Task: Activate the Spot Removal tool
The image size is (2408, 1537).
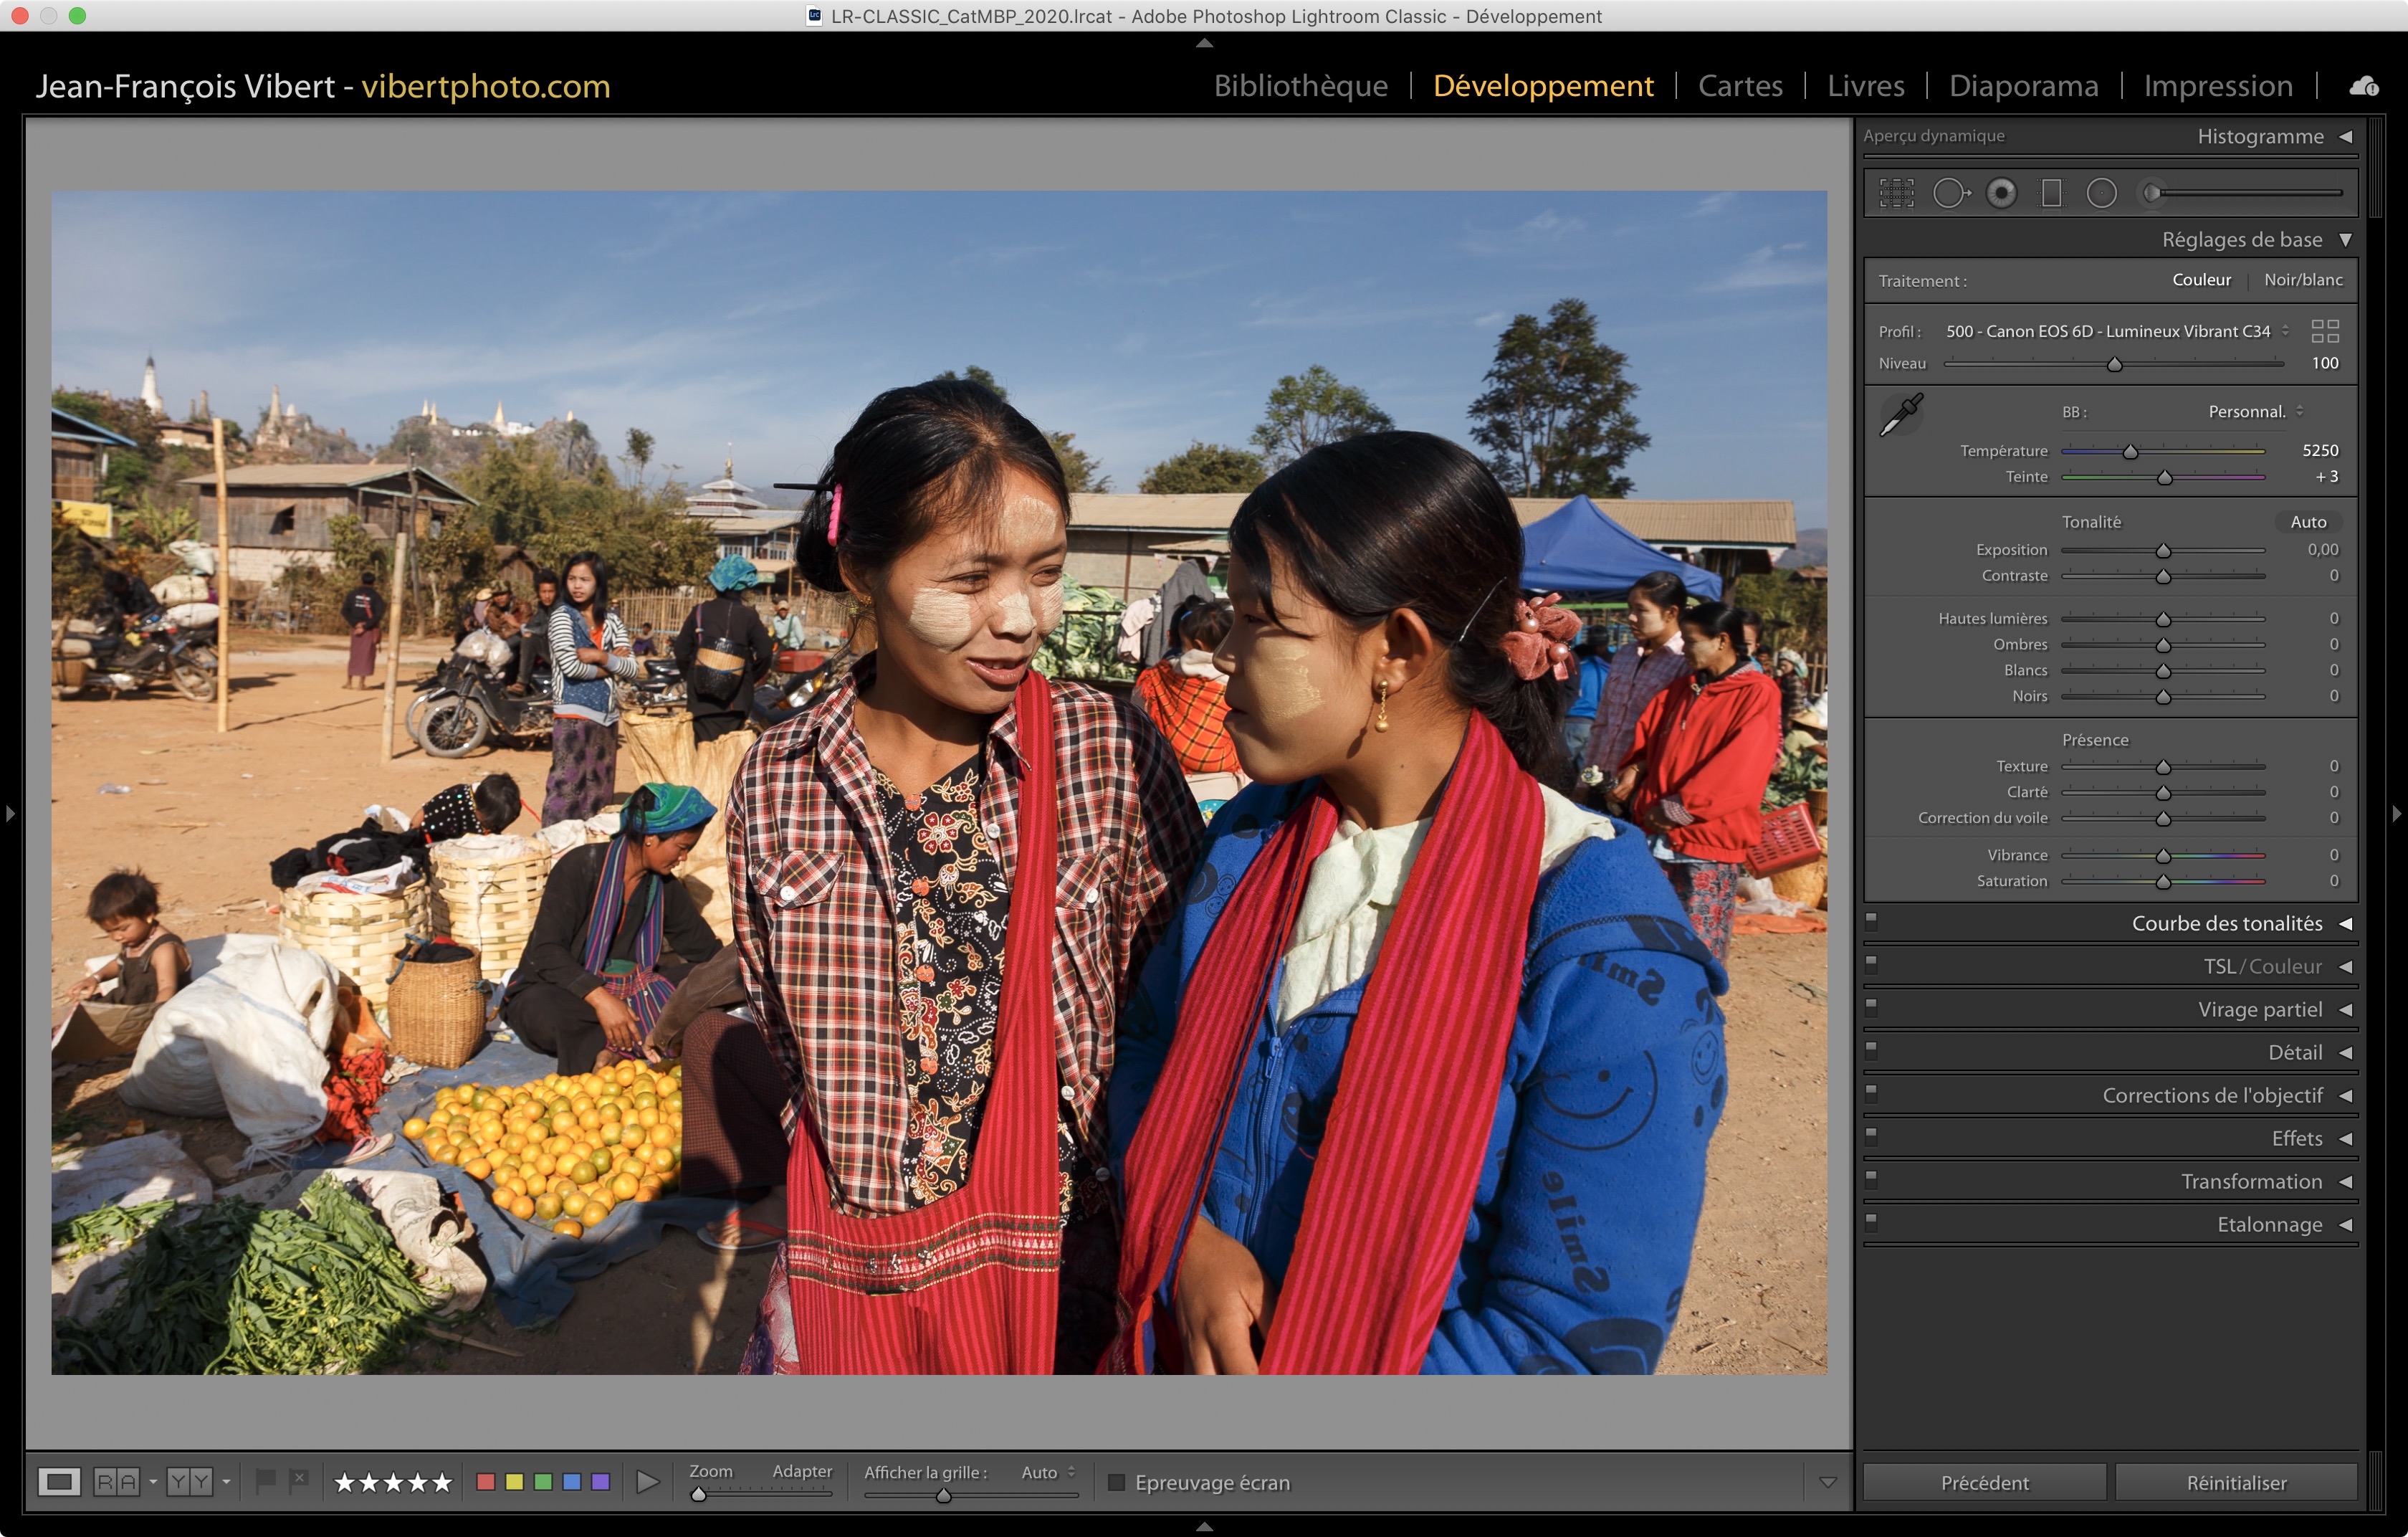Action: coord(1950,193)
